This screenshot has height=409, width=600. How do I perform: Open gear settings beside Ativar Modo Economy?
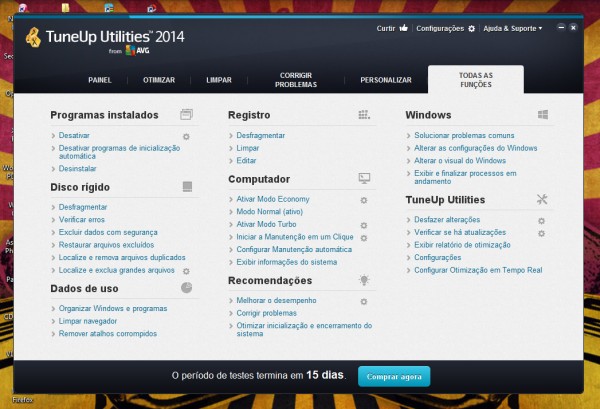(x=364, y=200)
